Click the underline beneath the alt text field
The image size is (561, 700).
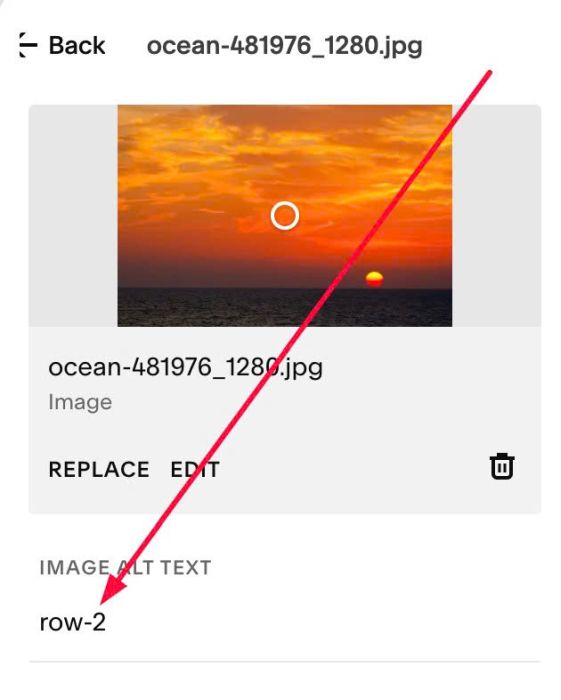click(x=285, y=661)
